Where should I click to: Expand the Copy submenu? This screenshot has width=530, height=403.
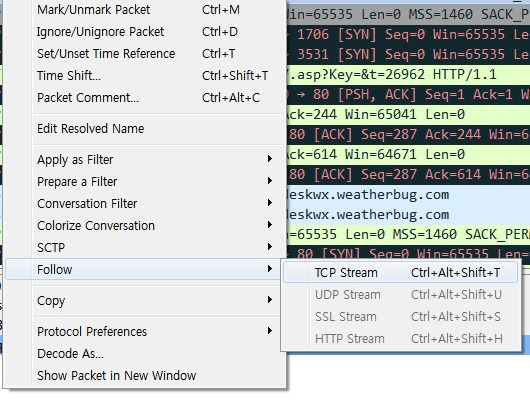(144, 301)
